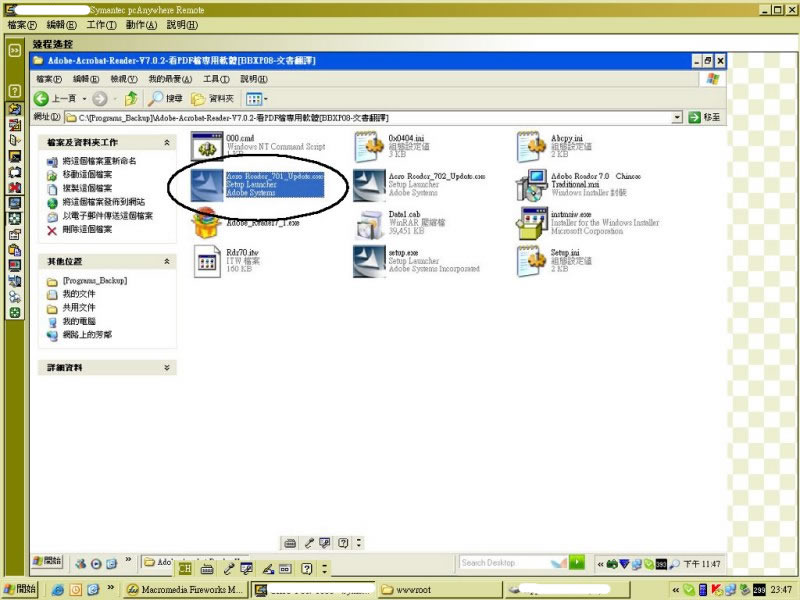Select the Rdr70.itw file icon
This screenshot has height=600, width=800.
[x=207, y=261]
